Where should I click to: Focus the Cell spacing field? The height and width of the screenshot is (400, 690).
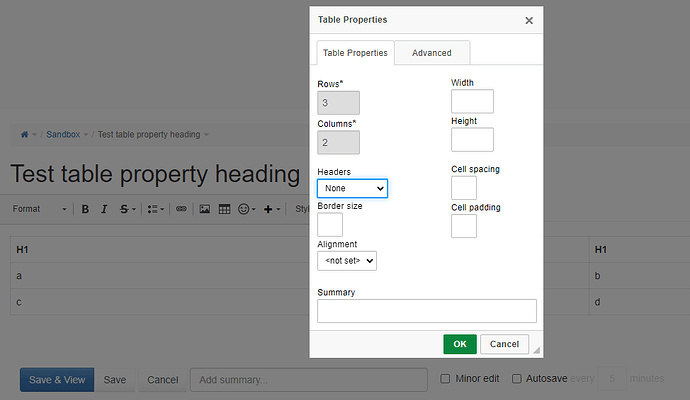[464, 188]
